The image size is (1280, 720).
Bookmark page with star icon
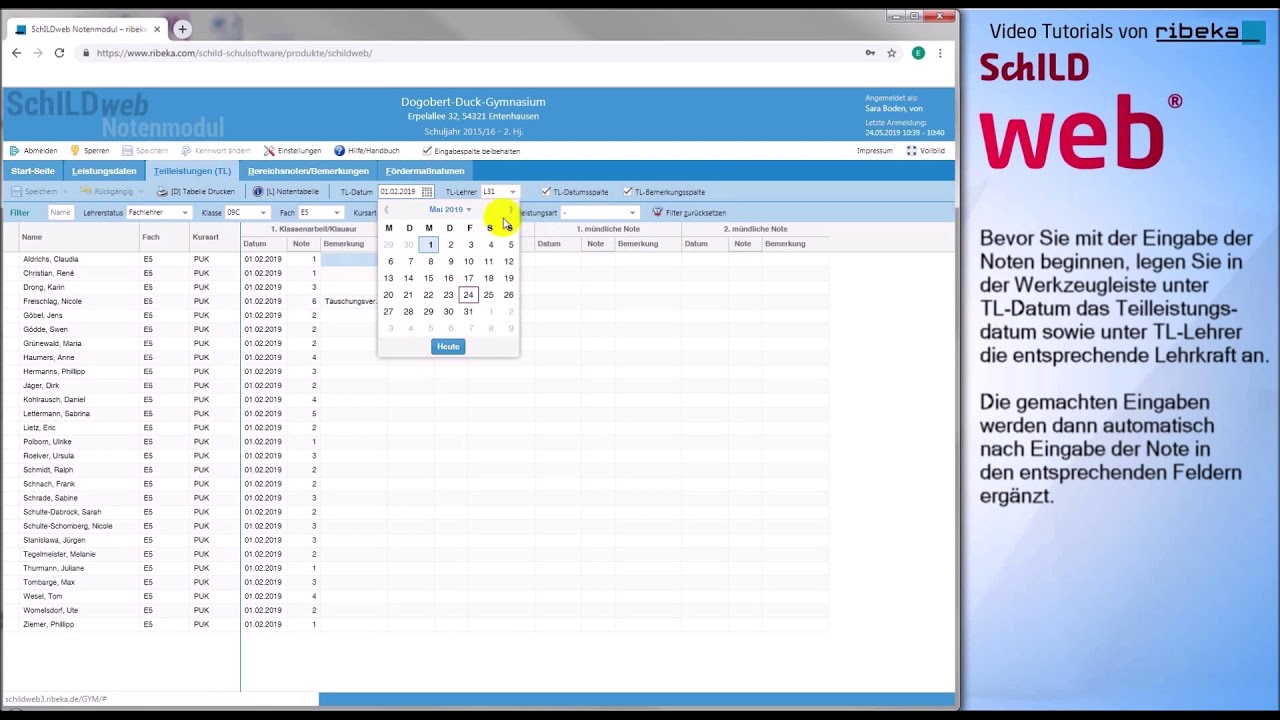[891, 53]
